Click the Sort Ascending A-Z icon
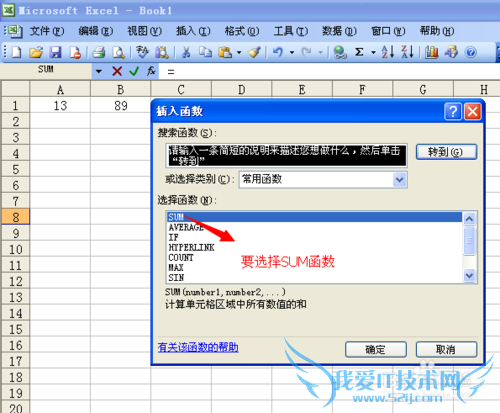 pos(388,52)
